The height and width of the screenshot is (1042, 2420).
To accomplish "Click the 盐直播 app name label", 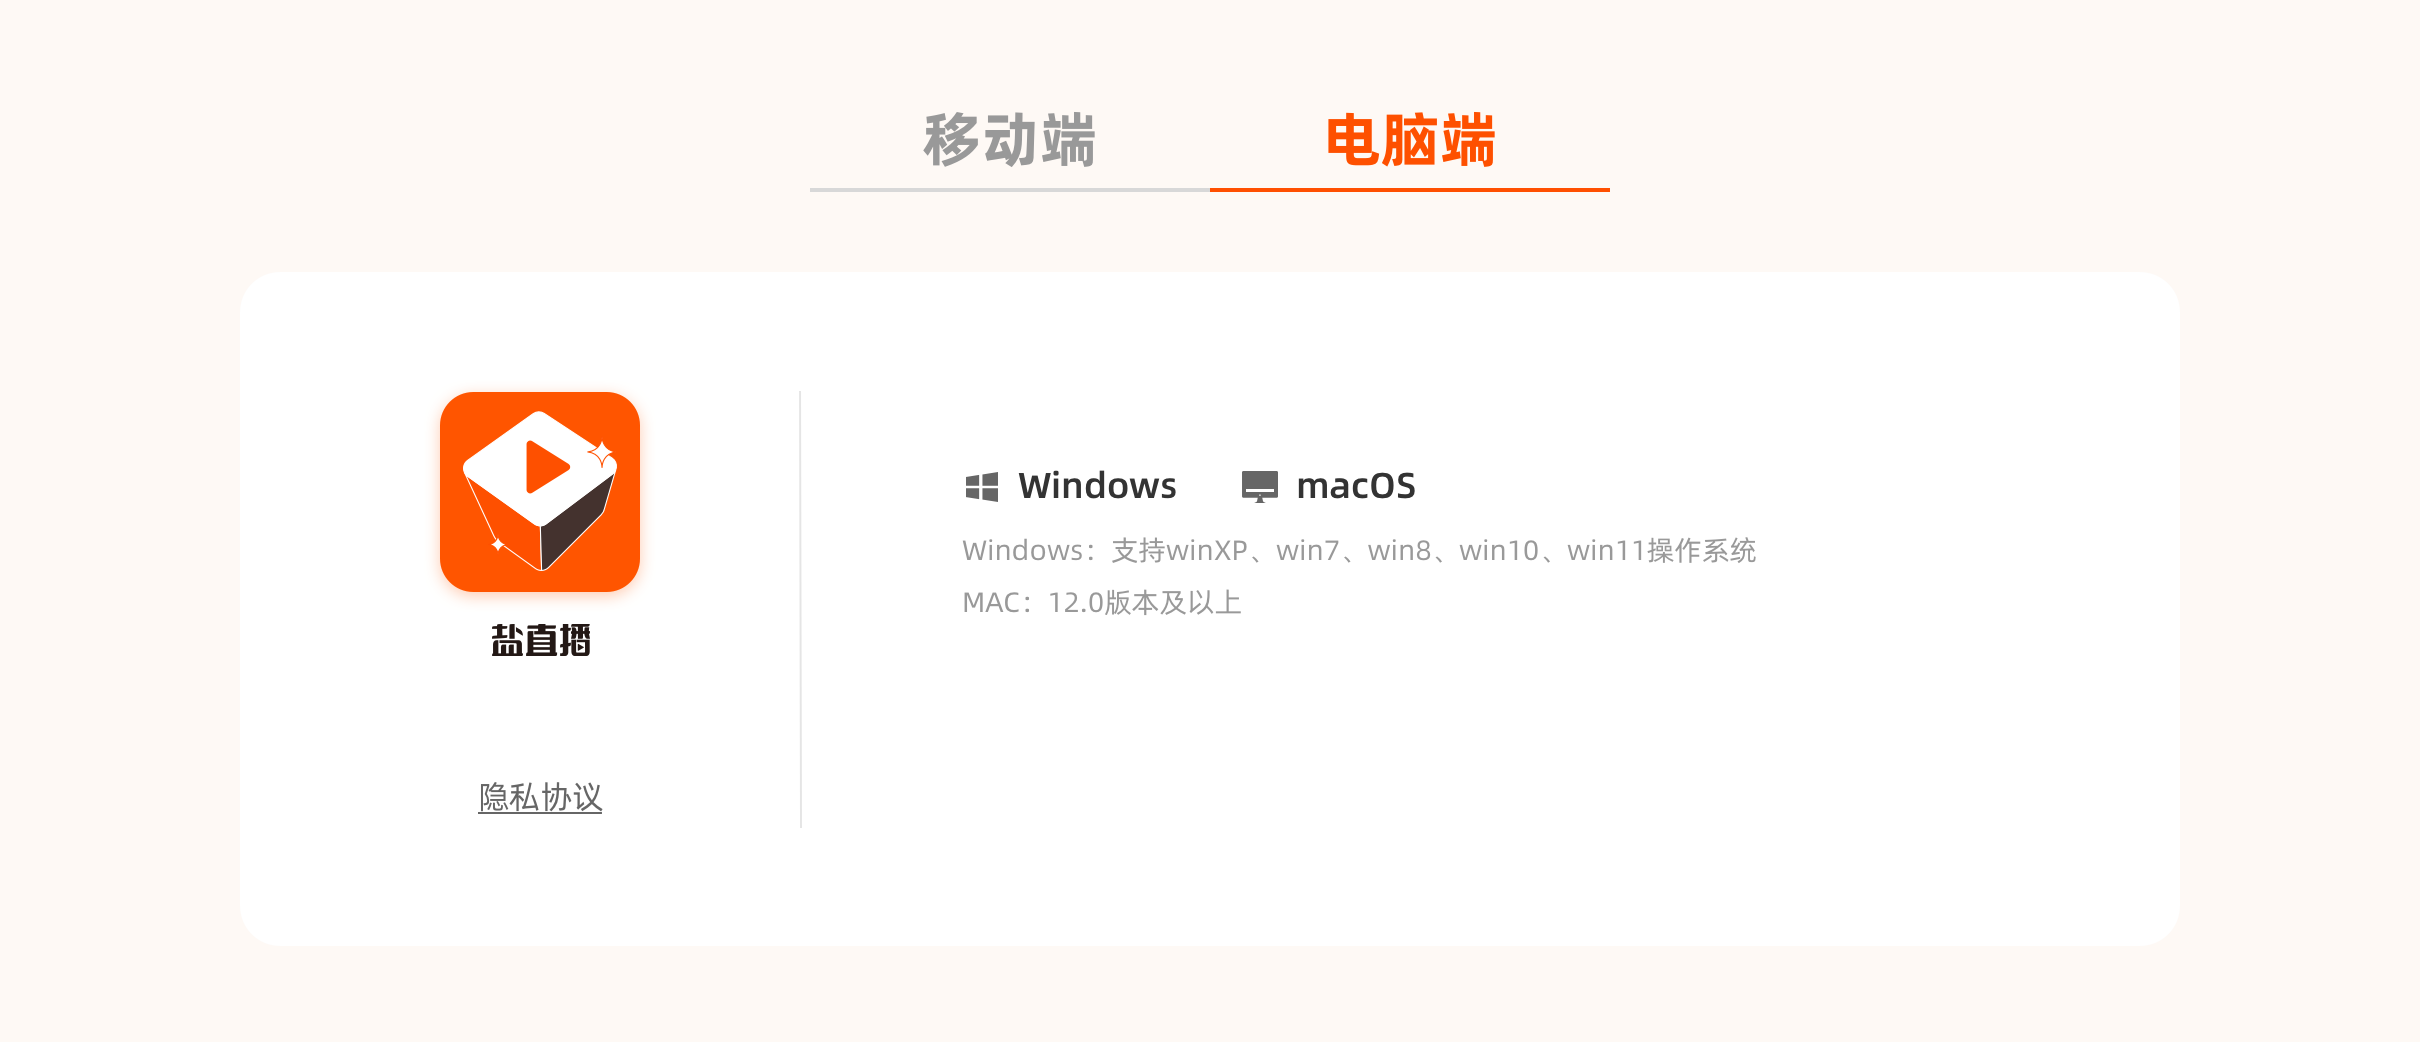I will tap(540, 640).
